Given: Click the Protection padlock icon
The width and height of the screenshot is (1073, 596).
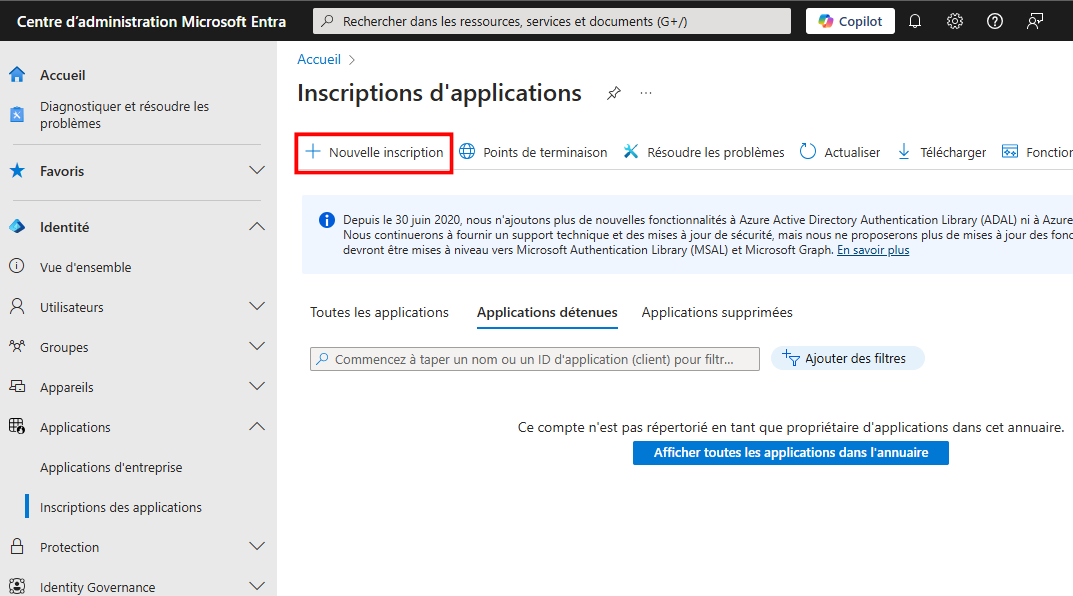Looking at the screenshot, I should (x=17, y=546).
